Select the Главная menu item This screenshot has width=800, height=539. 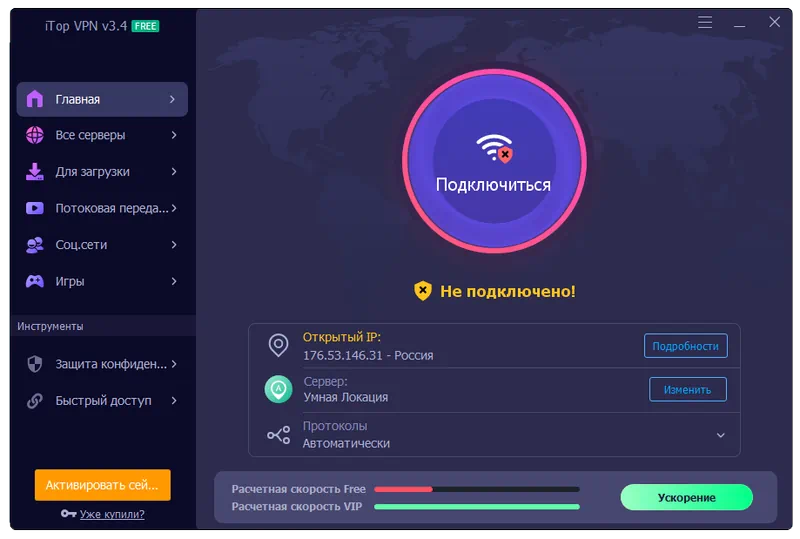click(102, 99)
